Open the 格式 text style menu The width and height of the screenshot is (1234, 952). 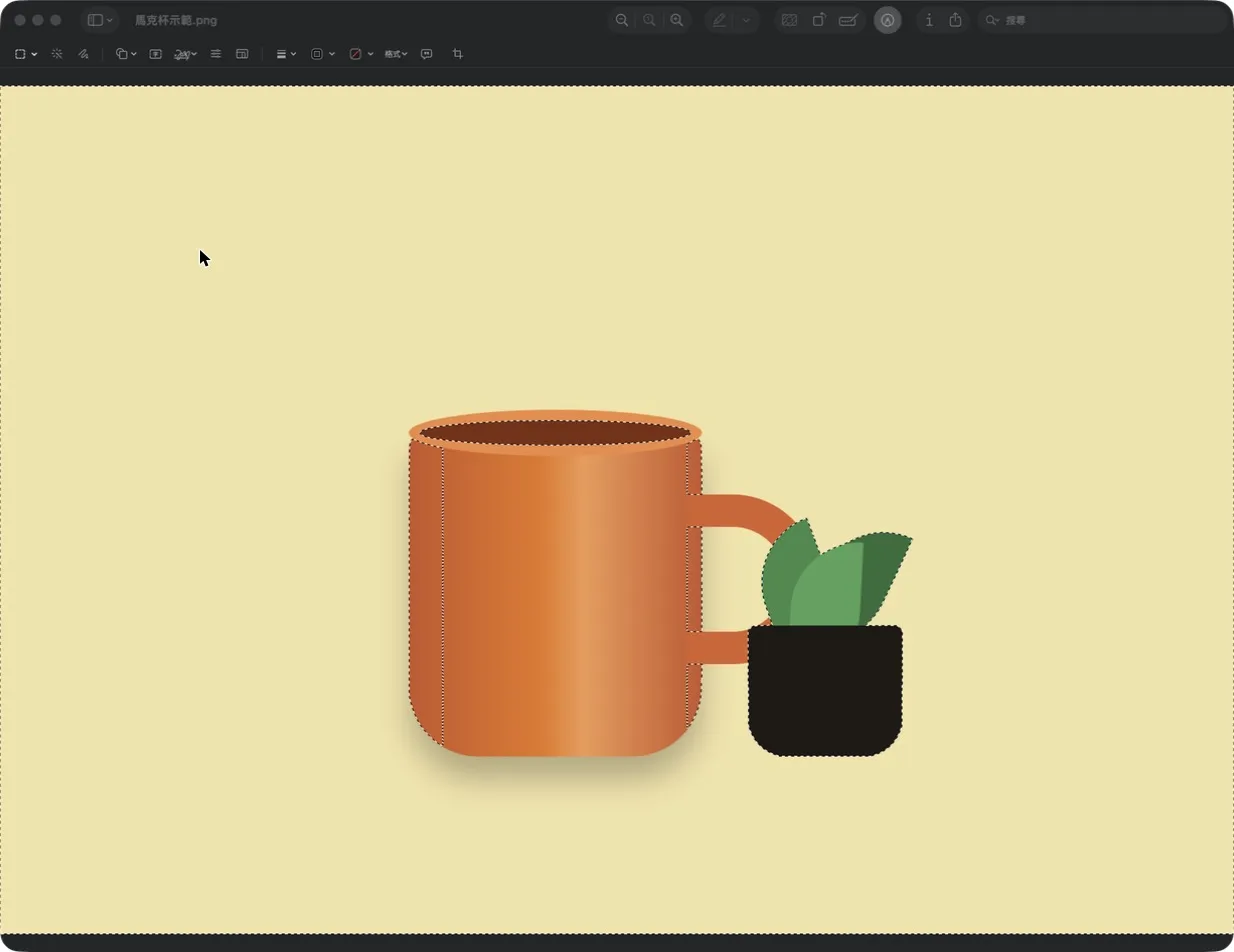(396, 54)
